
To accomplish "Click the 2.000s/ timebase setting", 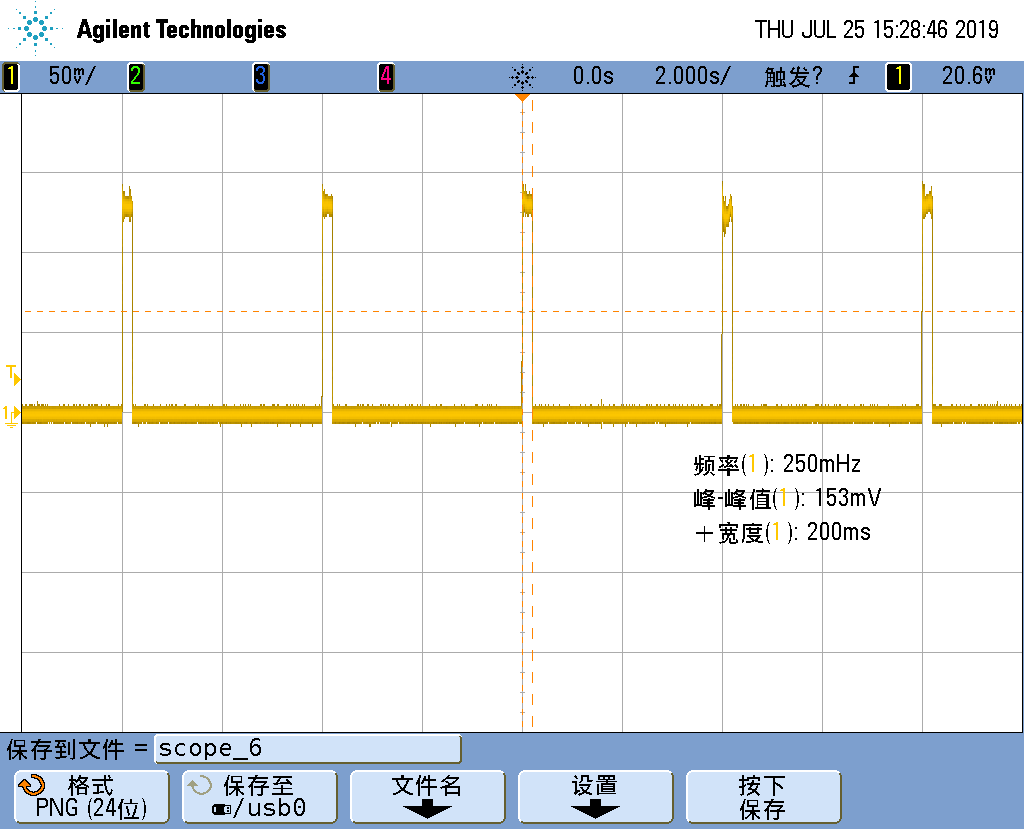I will tap(692, 76).
